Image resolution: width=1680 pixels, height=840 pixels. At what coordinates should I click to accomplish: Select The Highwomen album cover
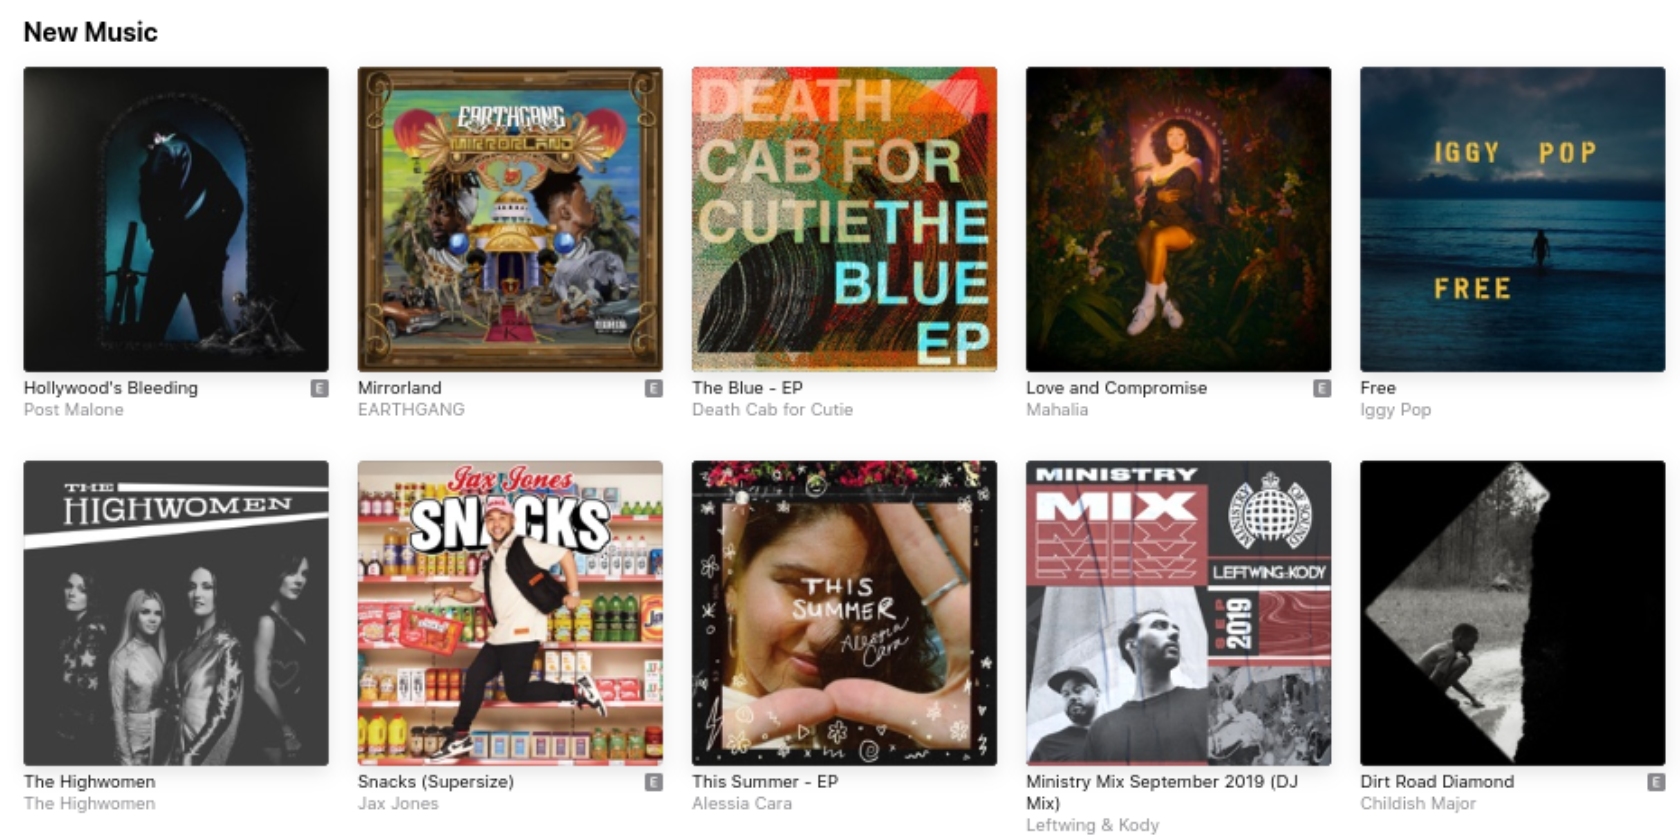[176, 613]
